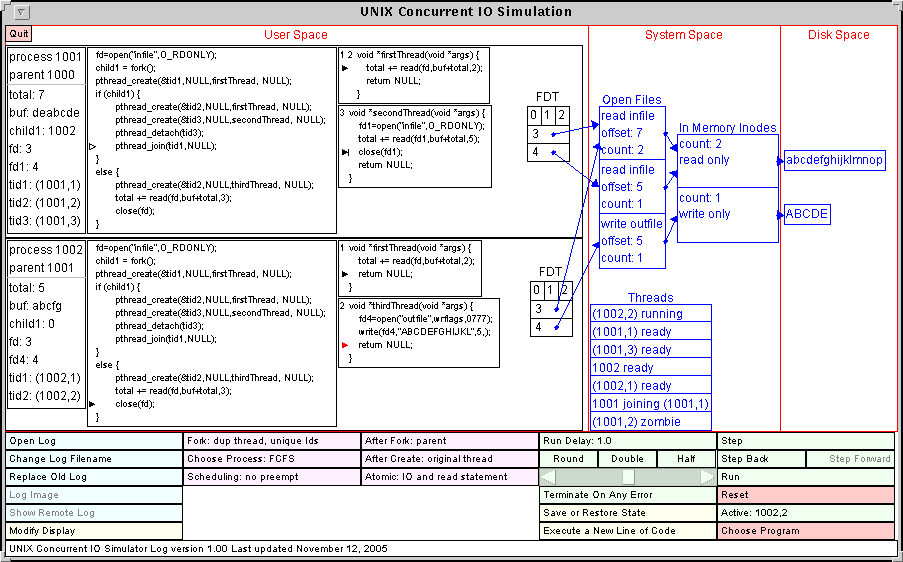
Task: Toggle Terminate On Any Error
Action: pyautogui.click(x=628, y=495)
